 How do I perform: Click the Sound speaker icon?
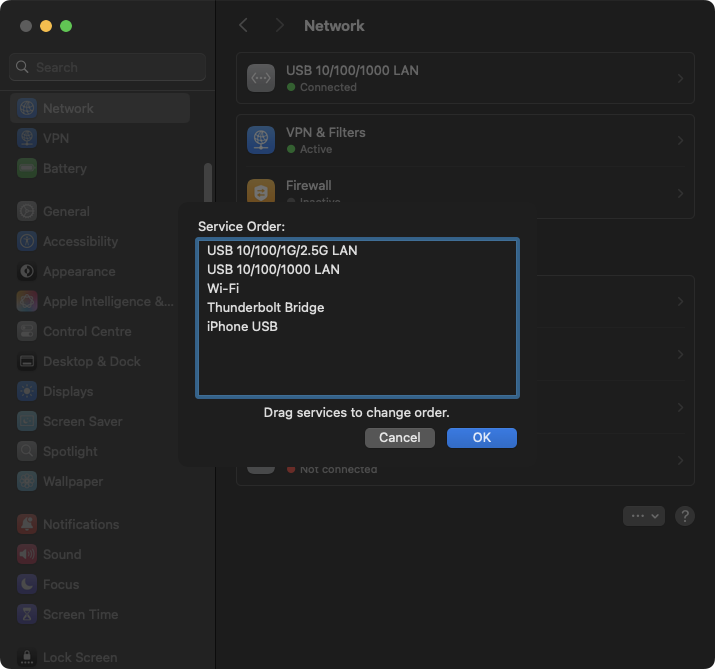click(27, 555)
